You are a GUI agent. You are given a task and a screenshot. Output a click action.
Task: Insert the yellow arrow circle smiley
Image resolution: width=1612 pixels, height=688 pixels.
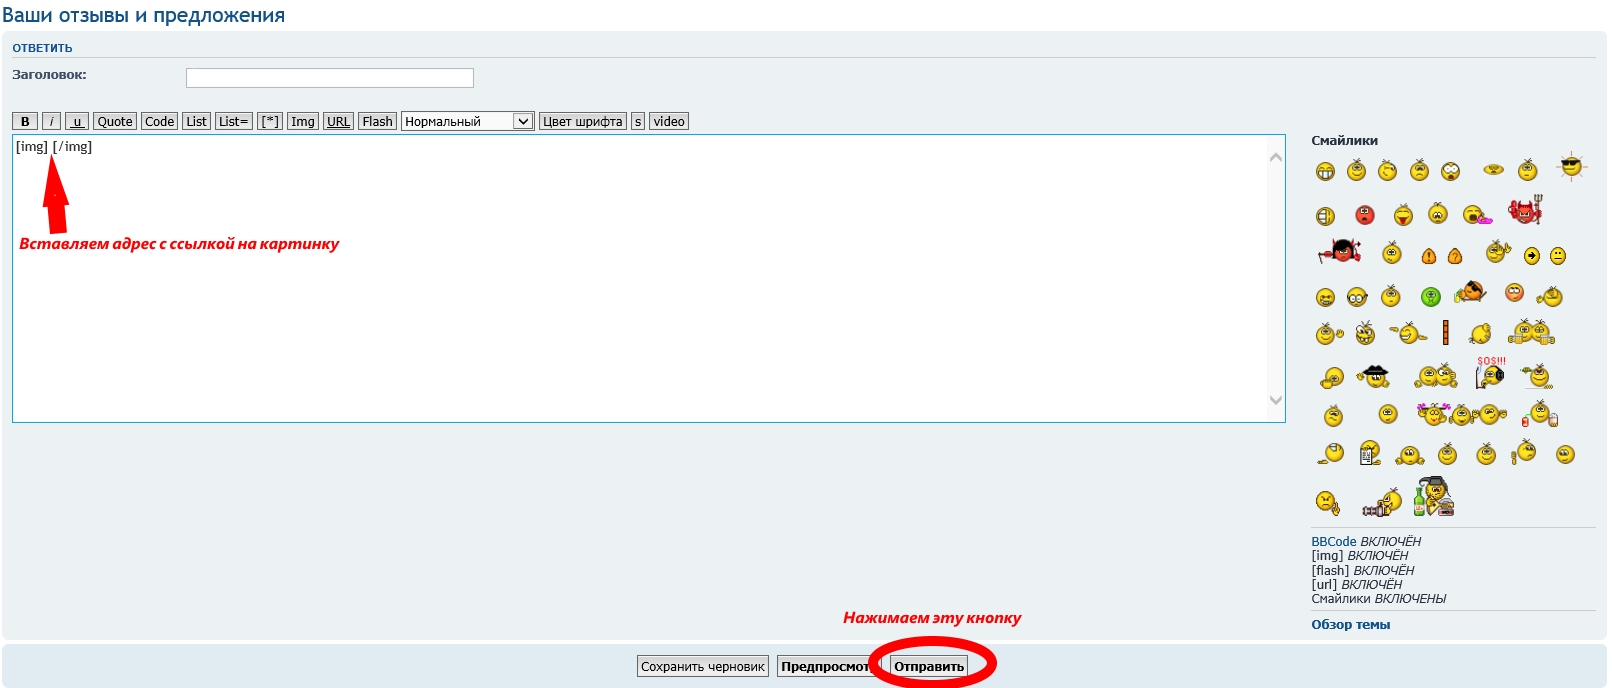pos(1531,256)
